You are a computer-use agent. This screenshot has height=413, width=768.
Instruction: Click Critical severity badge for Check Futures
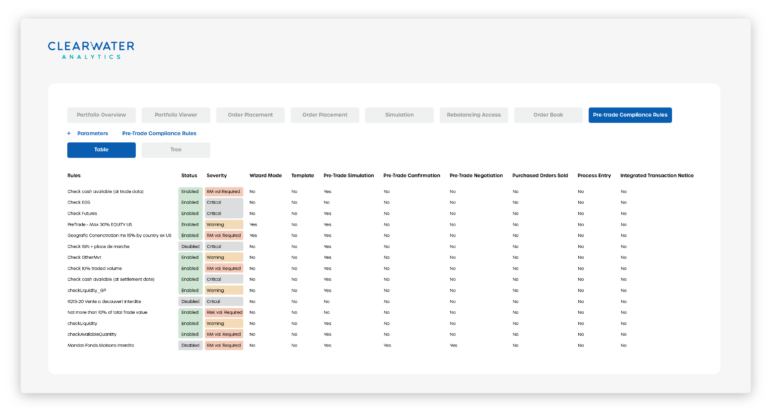223,213
